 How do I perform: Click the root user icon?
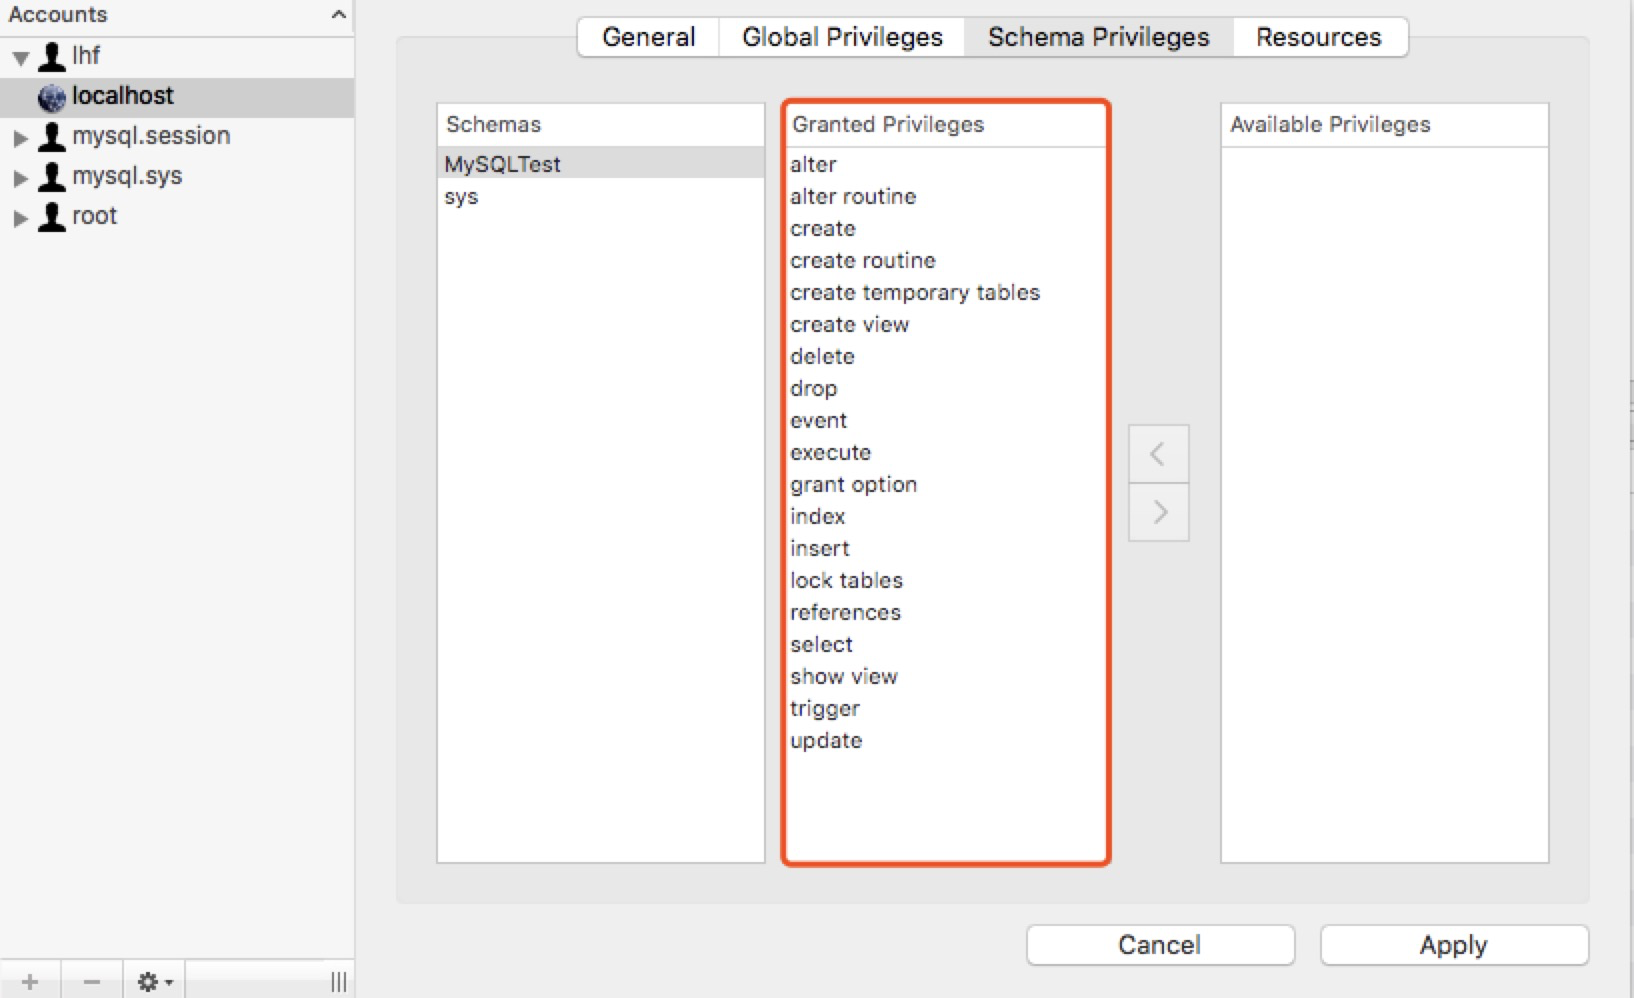click(x=51, y=216)
